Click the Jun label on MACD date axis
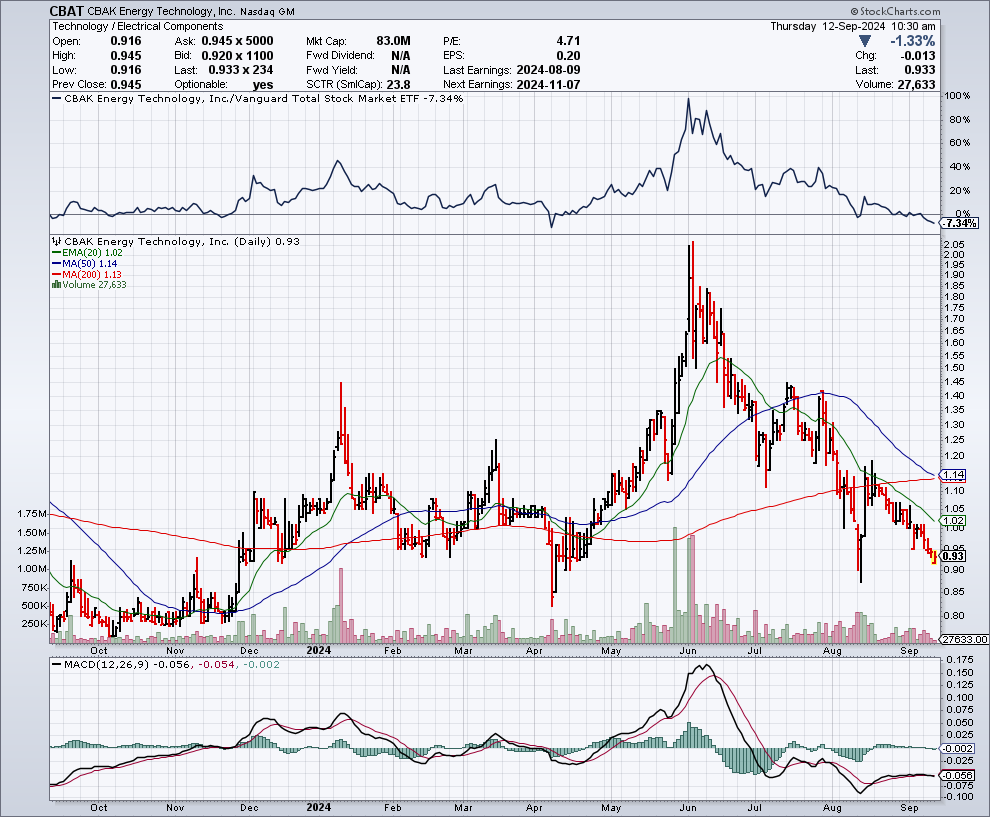This screenshot has width=990, height=817. click(x=688, y=808)
